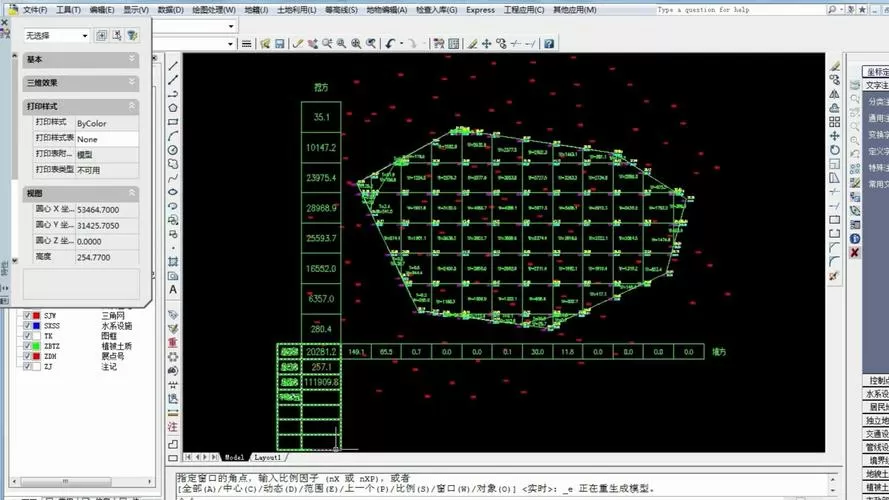Click the Rotate tool icon
The height and width of the screenshot is (500, 889).
835,150
